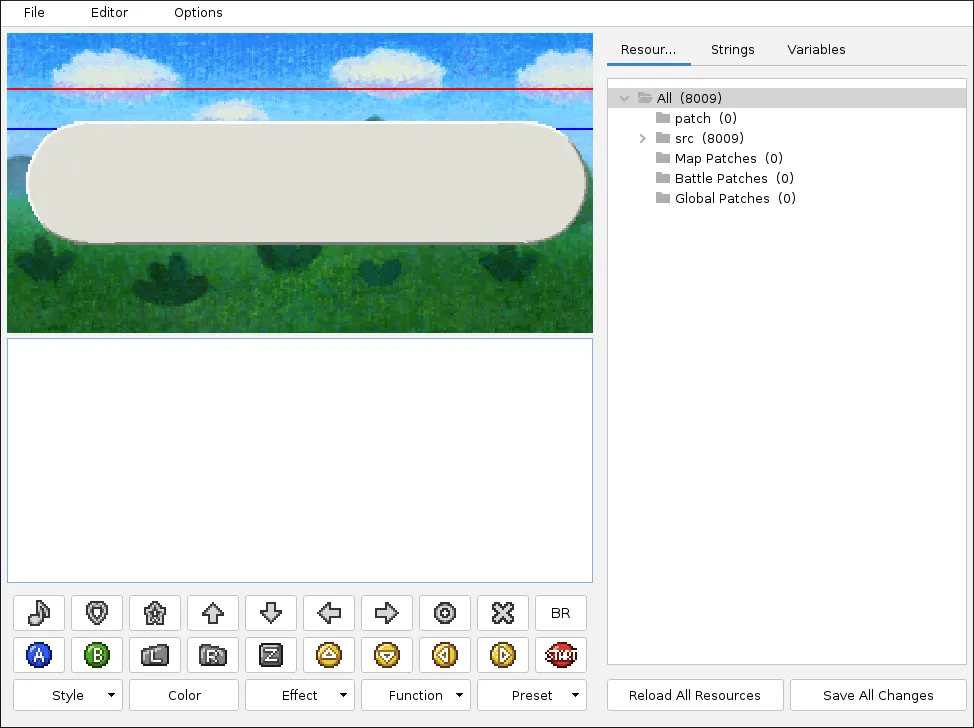The image size is (974, 728).
Task: Insert the B button glyph
Action: click(96, 655)
